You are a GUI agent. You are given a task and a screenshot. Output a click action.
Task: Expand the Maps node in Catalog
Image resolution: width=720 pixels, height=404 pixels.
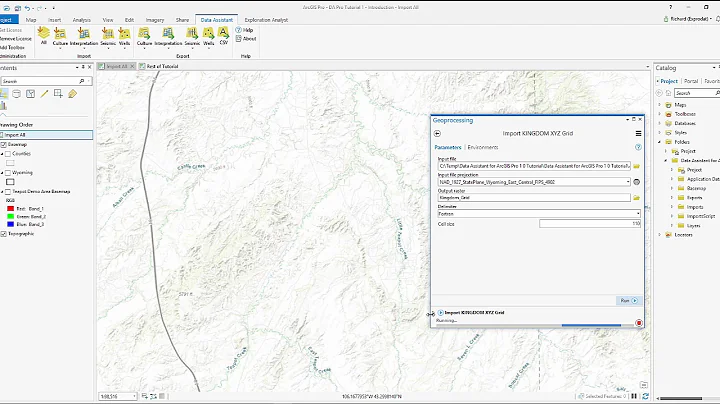tap(660, 105)
